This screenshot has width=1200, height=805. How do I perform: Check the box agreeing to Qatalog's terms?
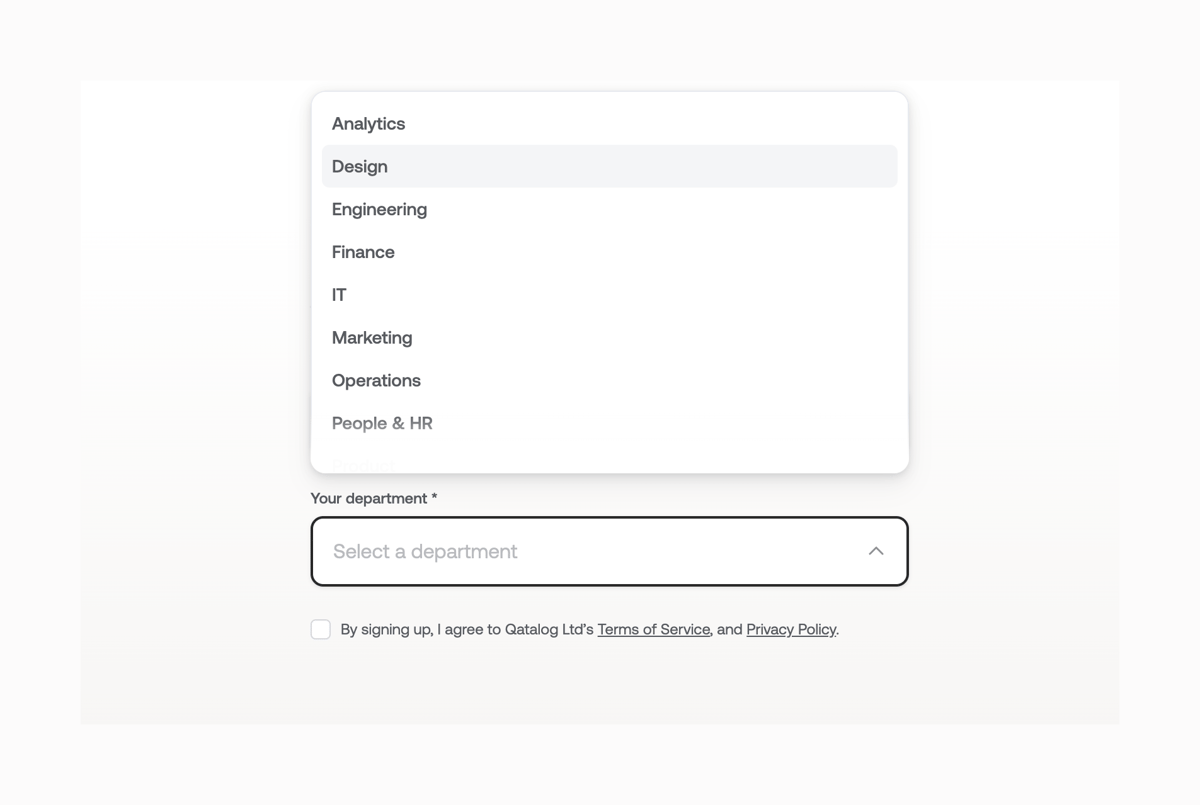coord(320,629)
